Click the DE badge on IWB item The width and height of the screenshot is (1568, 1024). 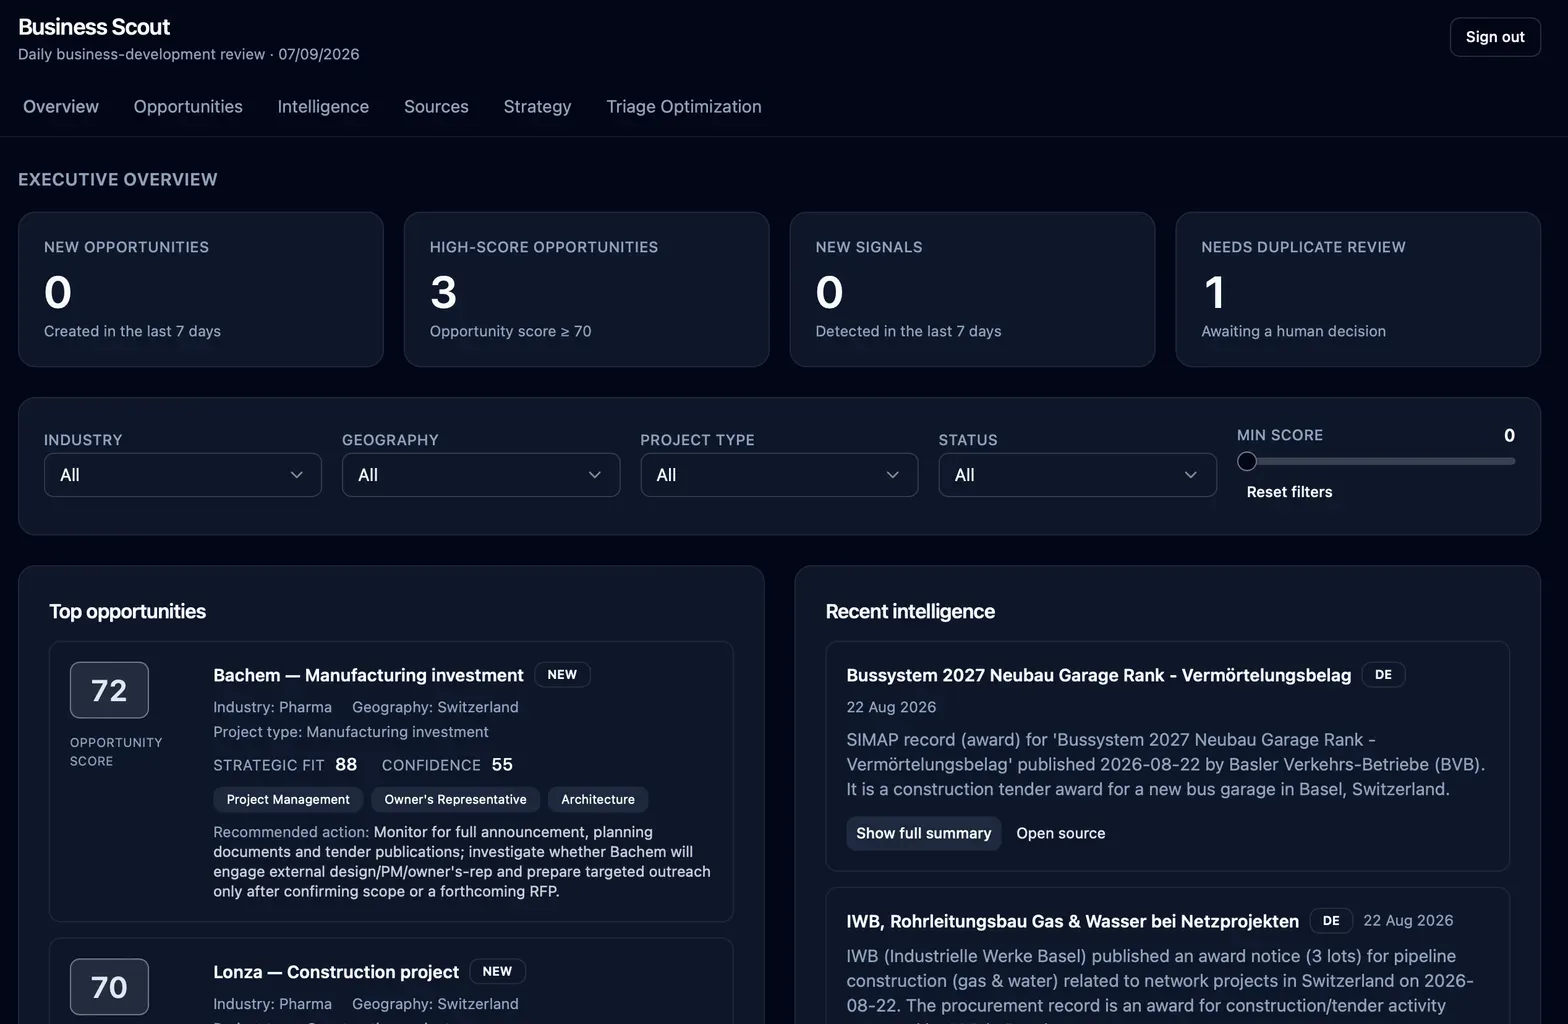click(1331, 920)
